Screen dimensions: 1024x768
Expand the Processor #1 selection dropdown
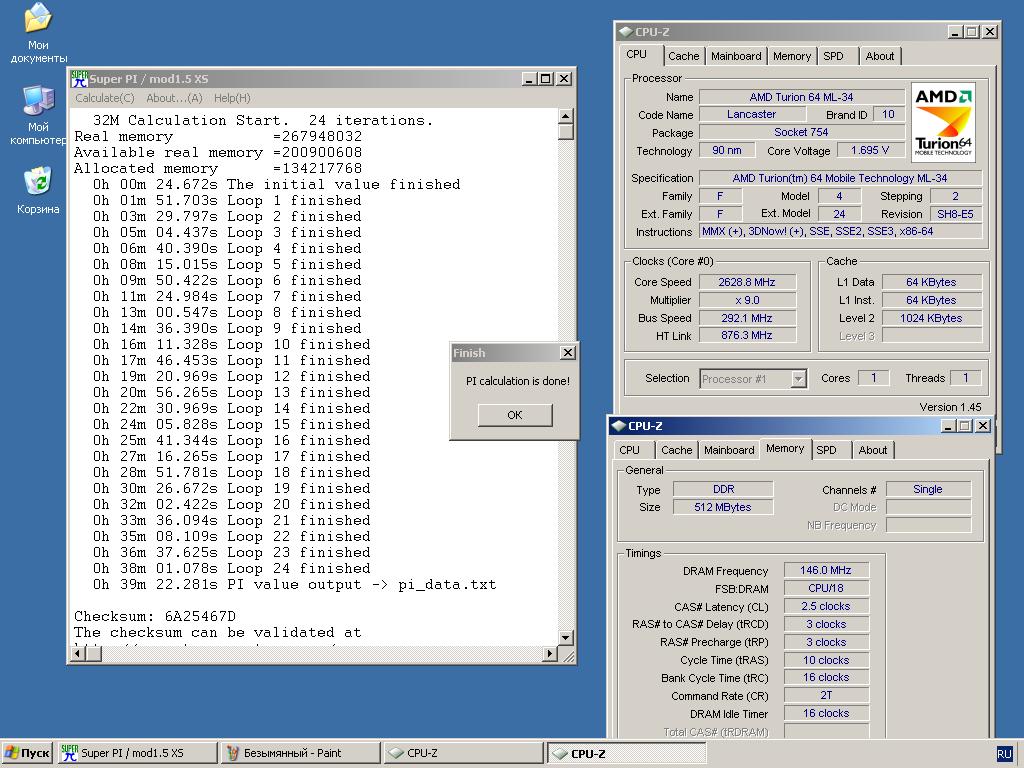tap(798, 379)
